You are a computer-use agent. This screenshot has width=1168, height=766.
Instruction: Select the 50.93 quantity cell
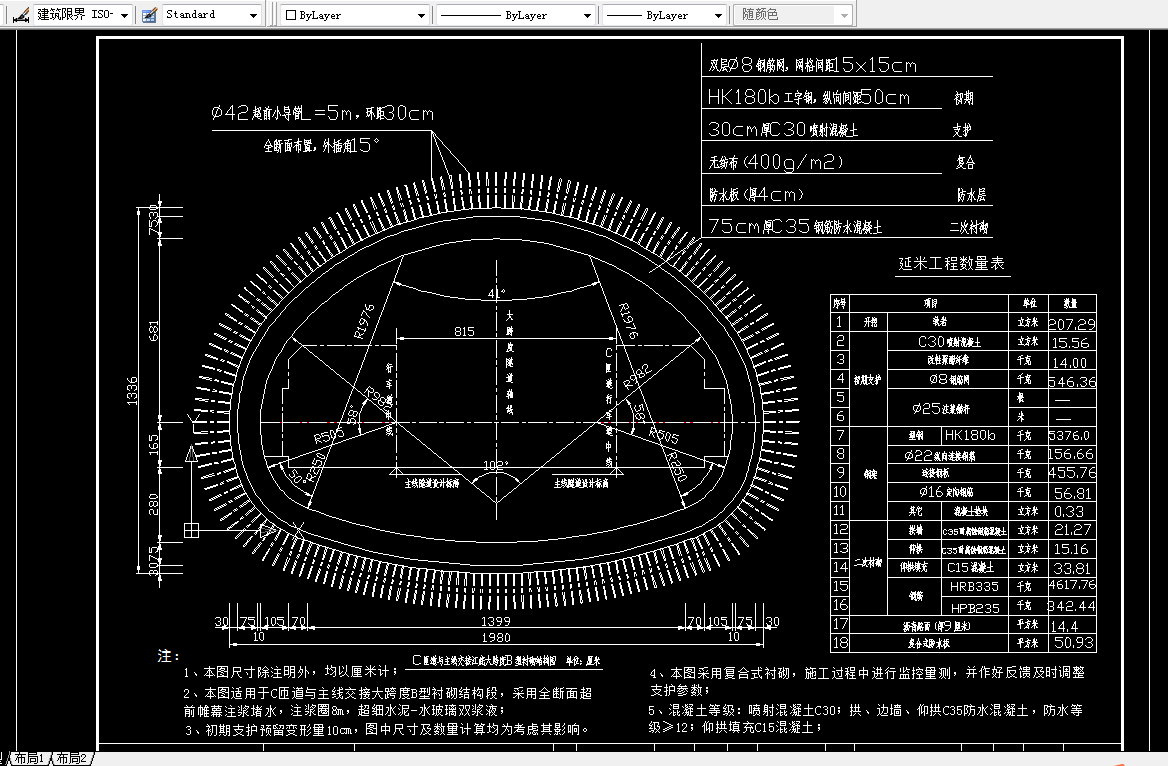point(1072,642)
